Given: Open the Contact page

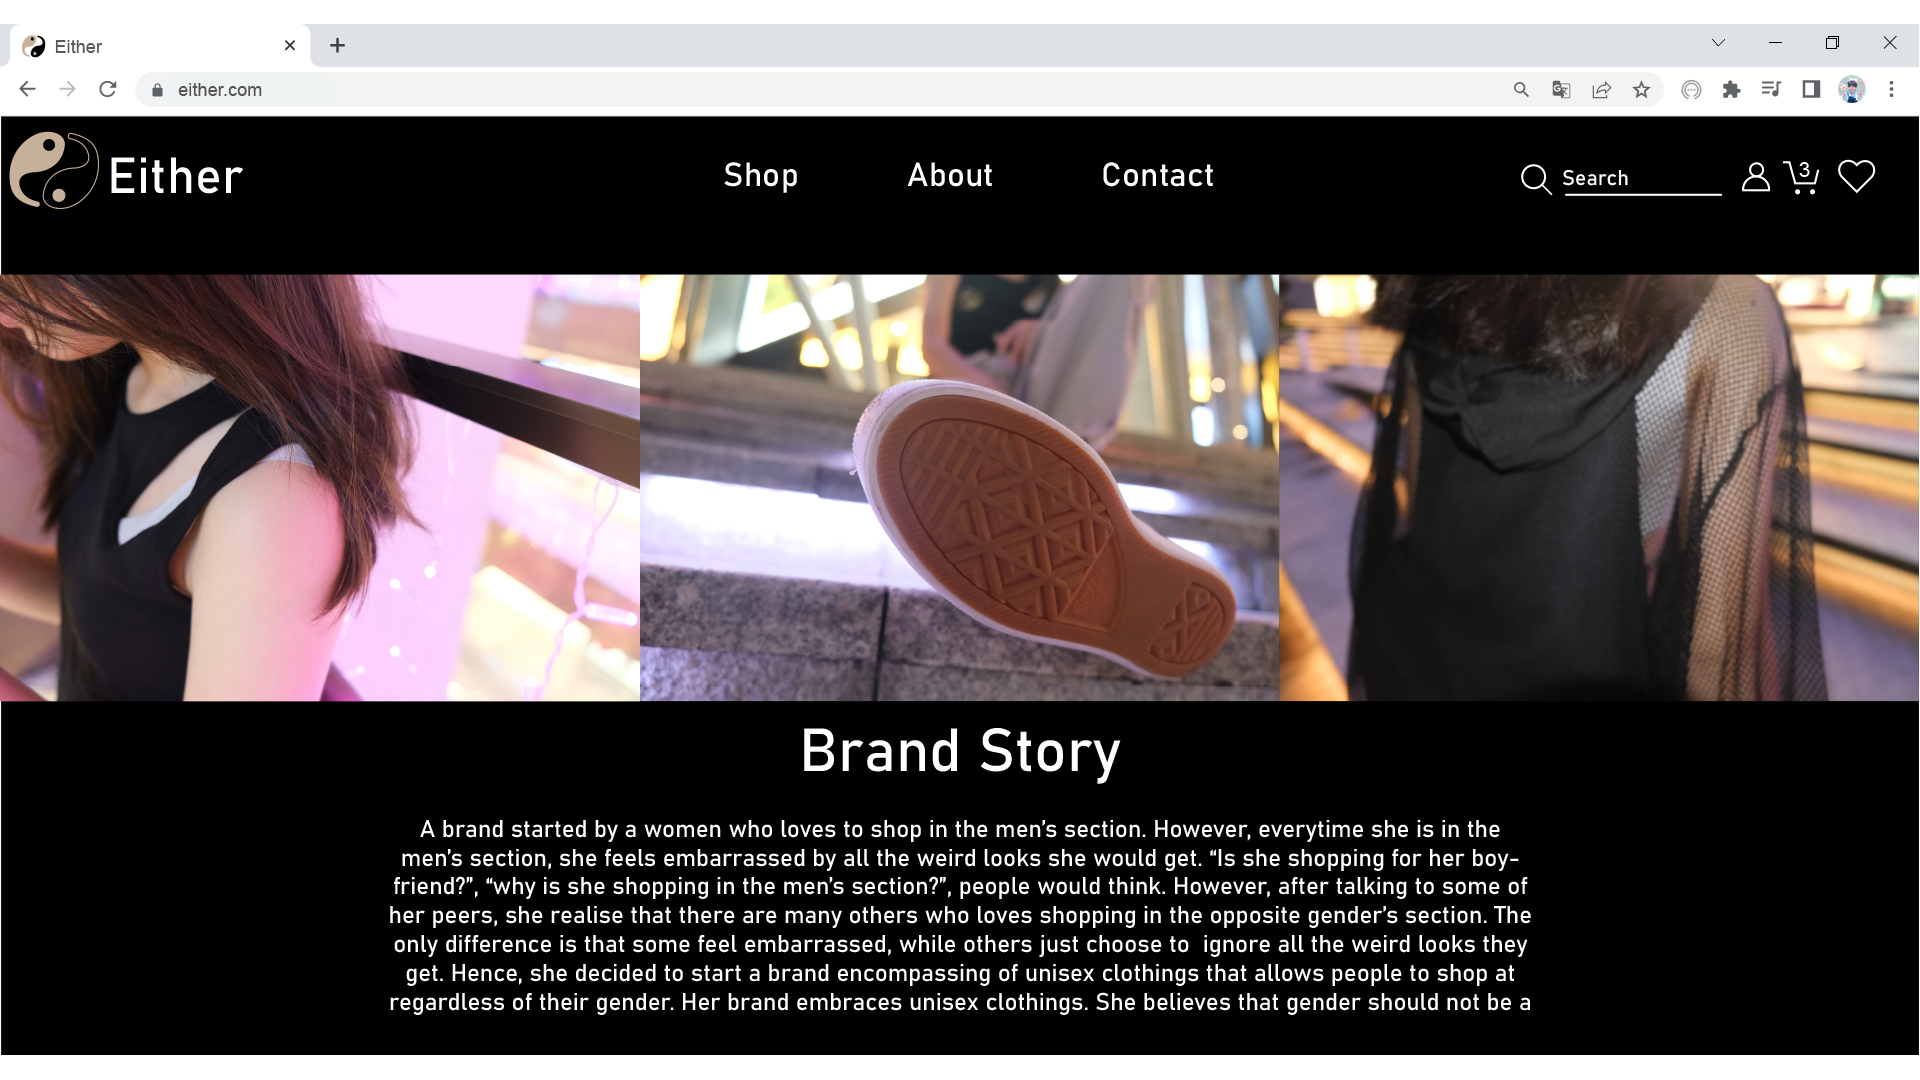Looking at the screenshot, I should 1157,175.
